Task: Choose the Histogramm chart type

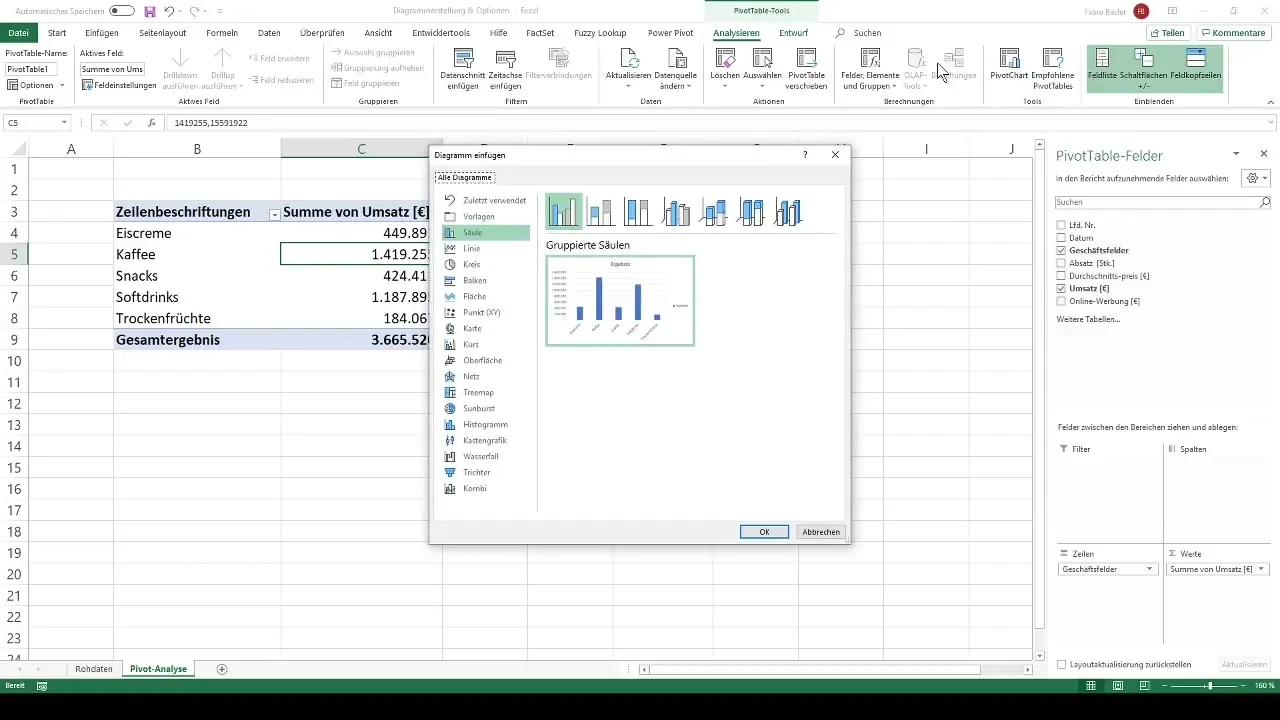Action: [486, 424]
